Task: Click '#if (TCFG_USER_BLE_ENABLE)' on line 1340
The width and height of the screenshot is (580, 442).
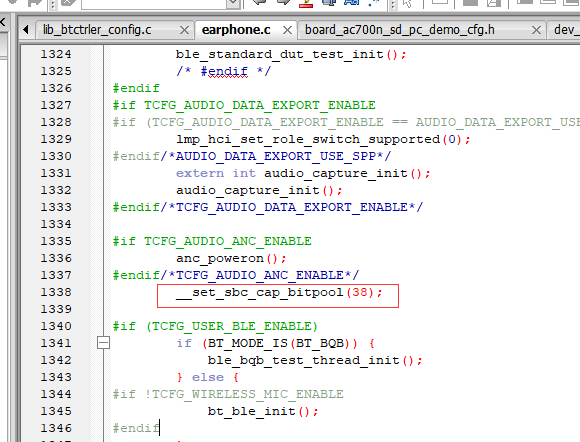Action: 215,327
